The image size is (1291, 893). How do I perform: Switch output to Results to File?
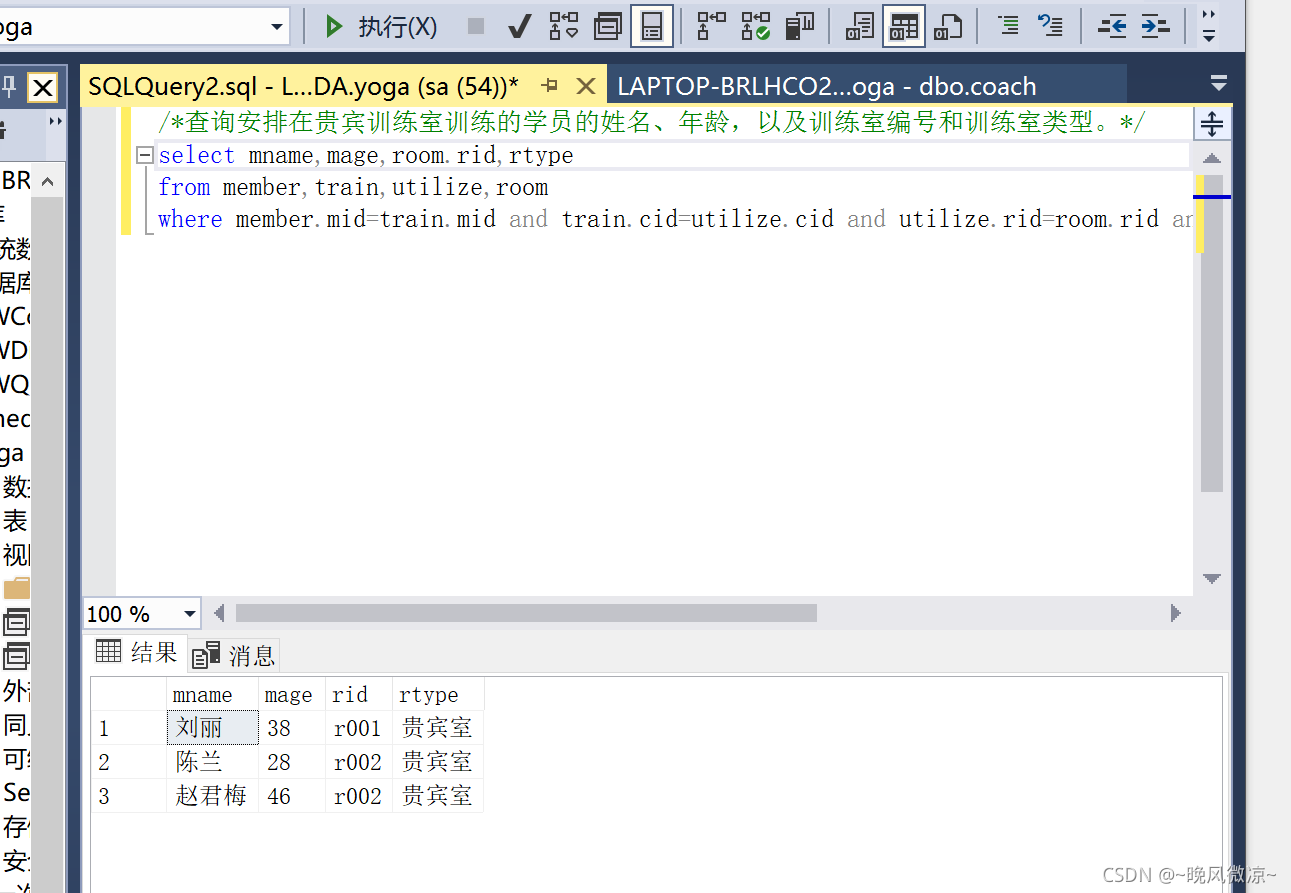tap(948, 27)
